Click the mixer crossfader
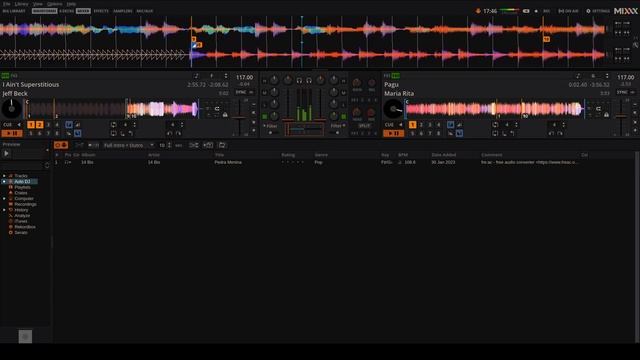Image resolution: width=640 pixels, height=360 pixels. (x=304, y=130)
